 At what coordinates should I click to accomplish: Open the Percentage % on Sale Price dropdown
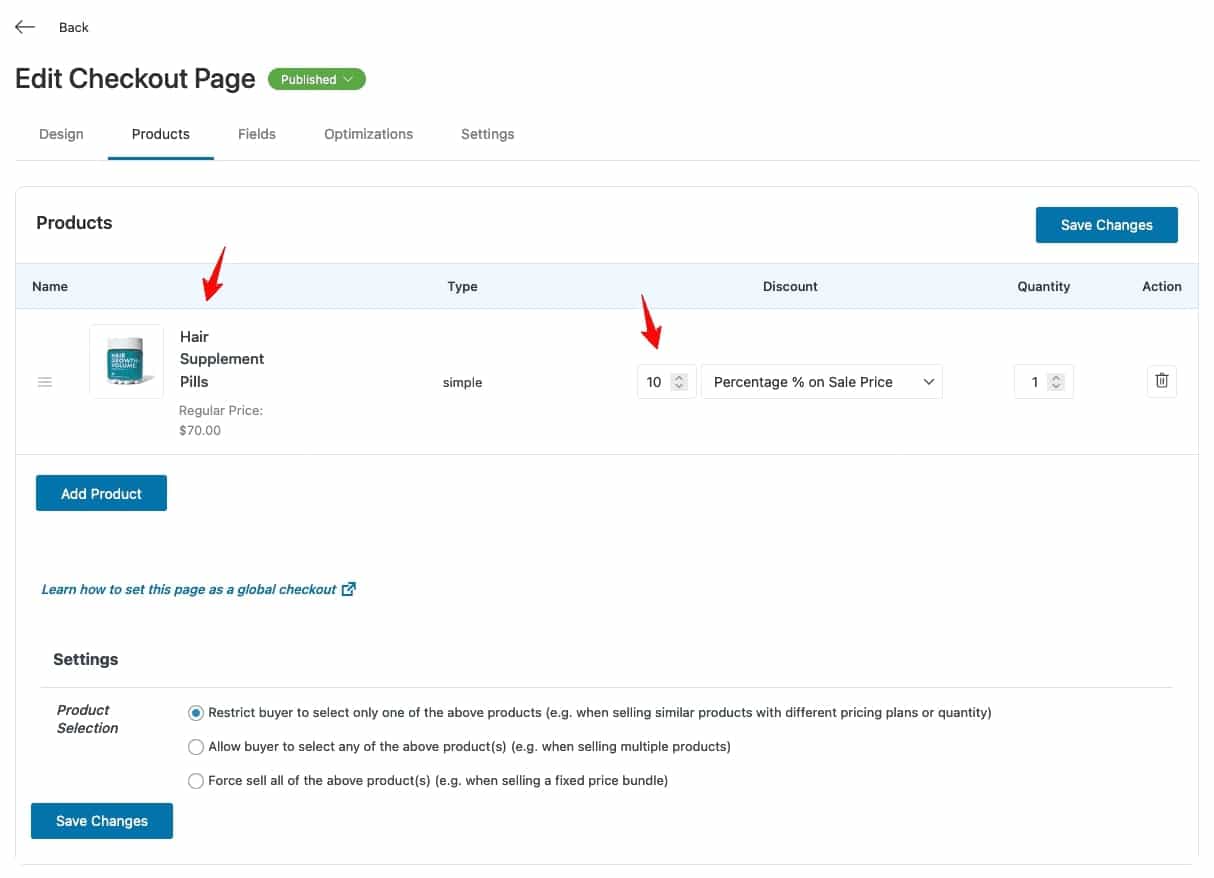click(820, 381)
